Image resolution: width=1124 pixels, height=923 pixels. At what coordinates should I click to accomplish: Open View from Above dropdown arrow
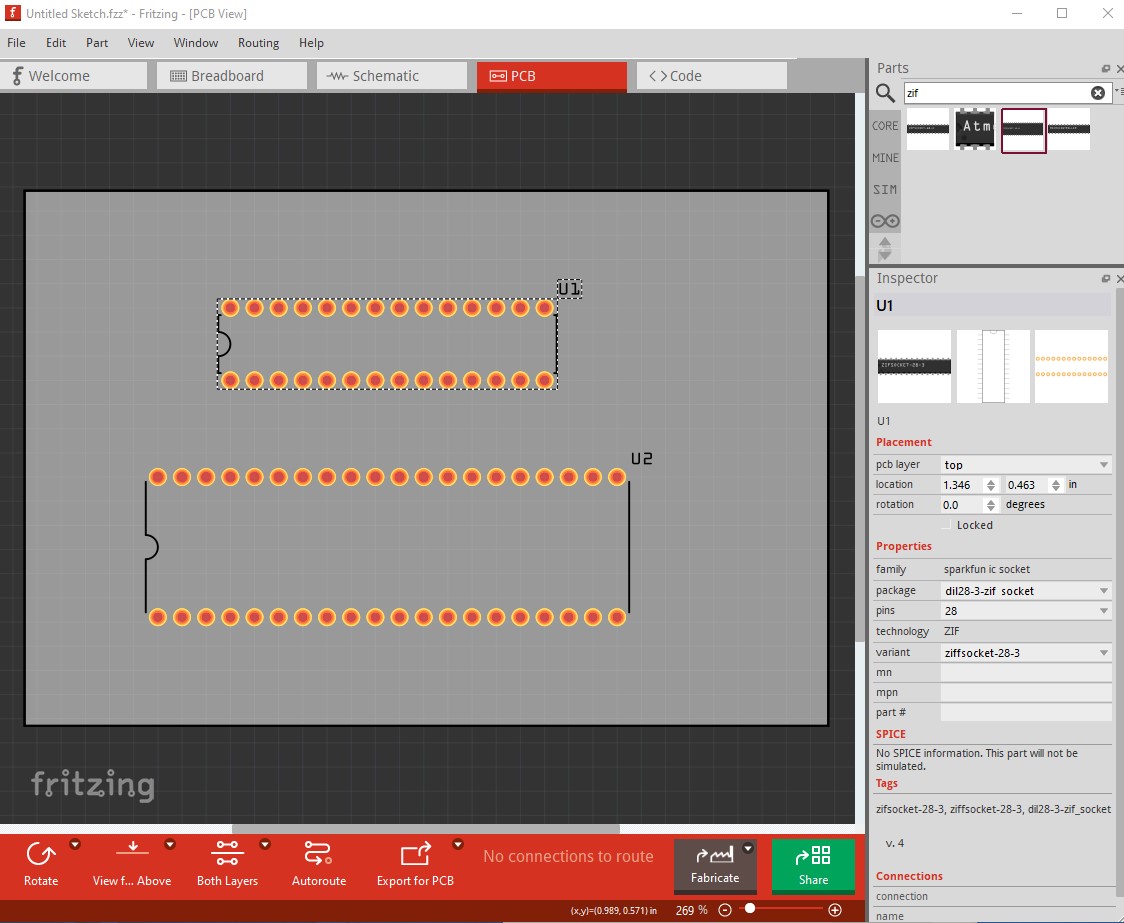170,844
